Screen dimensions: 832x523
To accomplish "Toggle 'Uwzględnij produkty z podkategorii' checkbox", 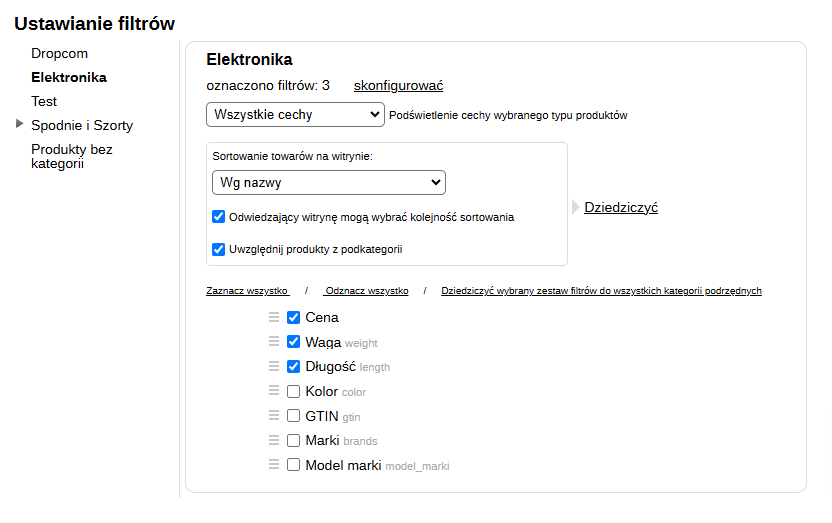I will pyautogui.click(x=219, y=249).
